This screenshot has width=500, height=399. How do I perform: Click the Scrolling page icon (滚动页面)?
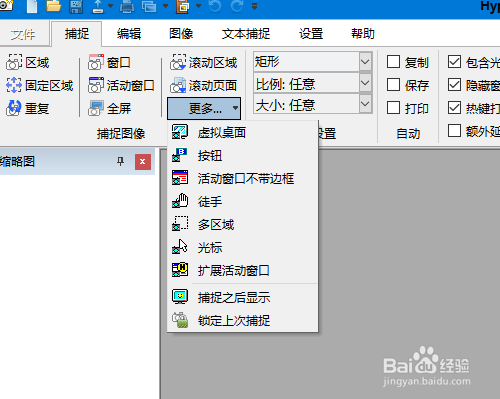[178, 85]
